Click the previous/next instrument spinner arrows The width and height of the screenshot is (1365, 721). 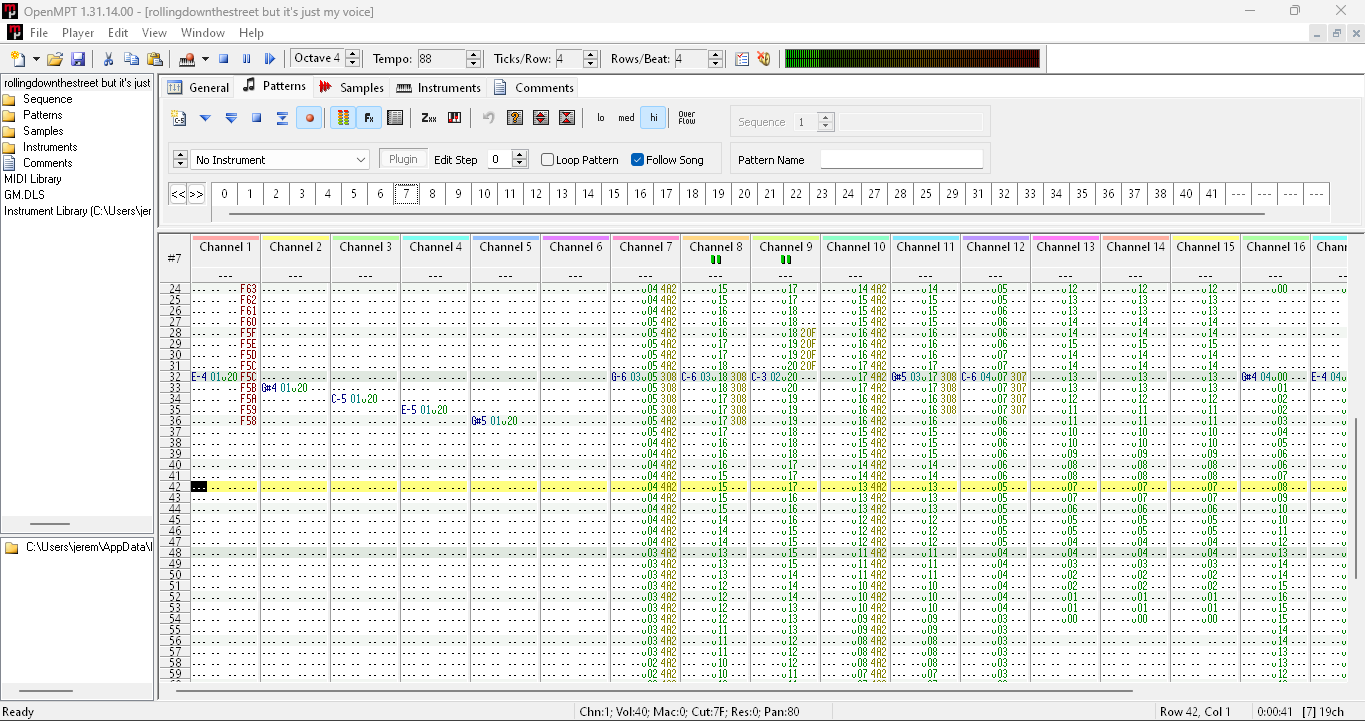click(180, 159)
